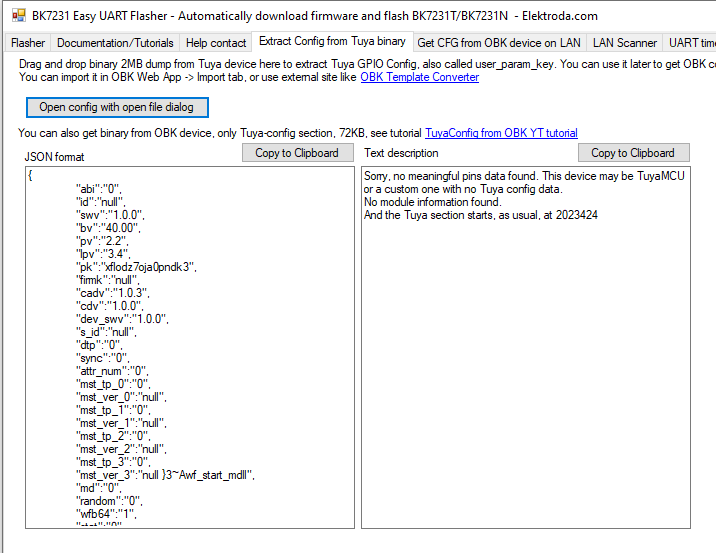716x553 pixels.
Task: Click the "Sorry, no meaningful pins data found" text
Action: tap(451, 176)
